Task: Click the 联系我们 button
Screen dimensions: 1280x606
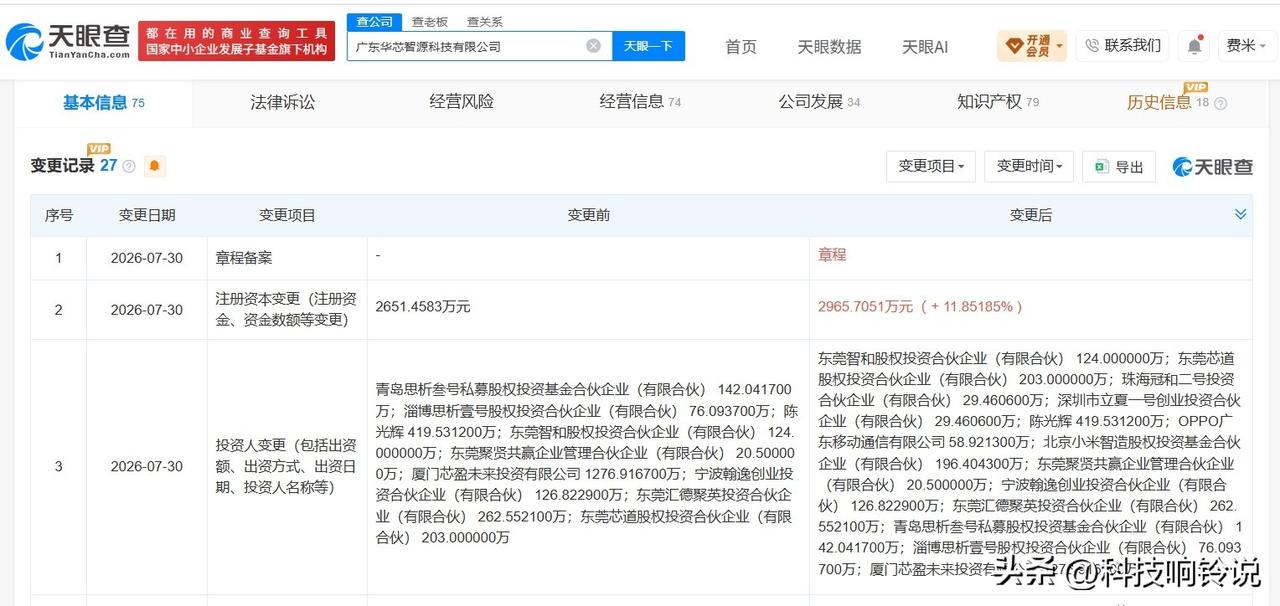Action: [x=1122, y=46]
